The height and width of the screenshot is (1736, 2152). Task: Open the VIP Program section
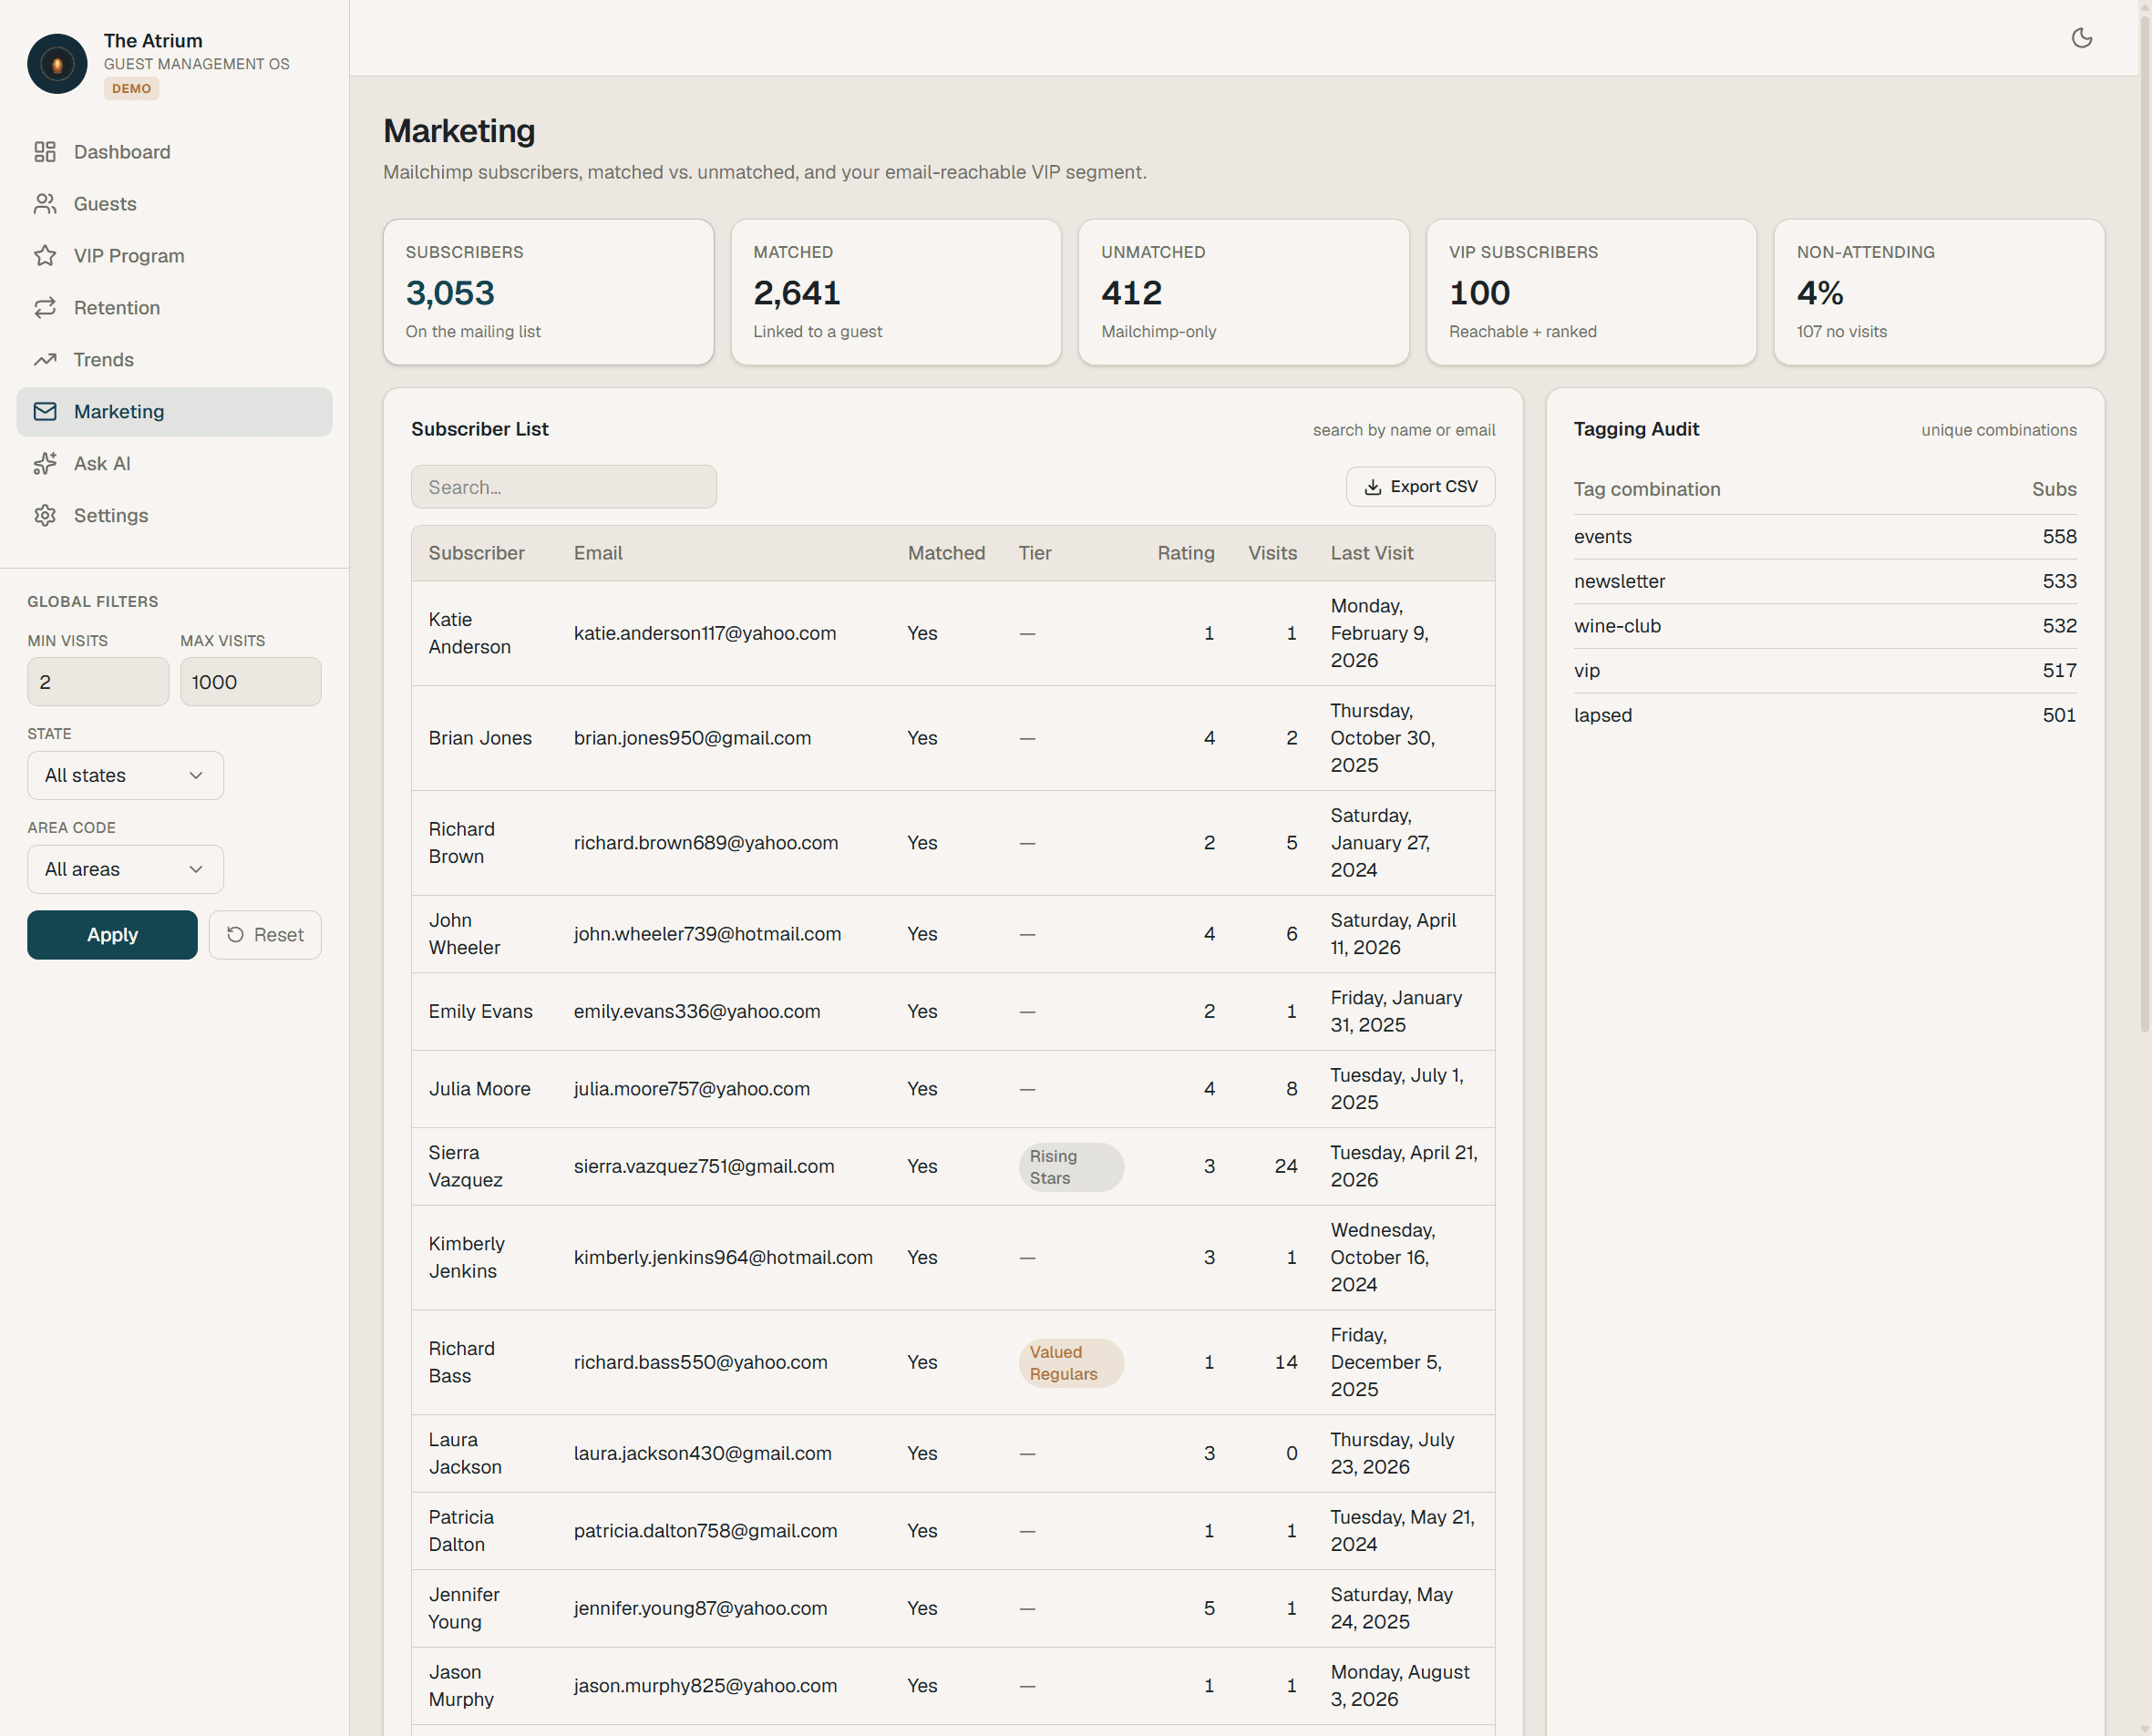[174, 256]
